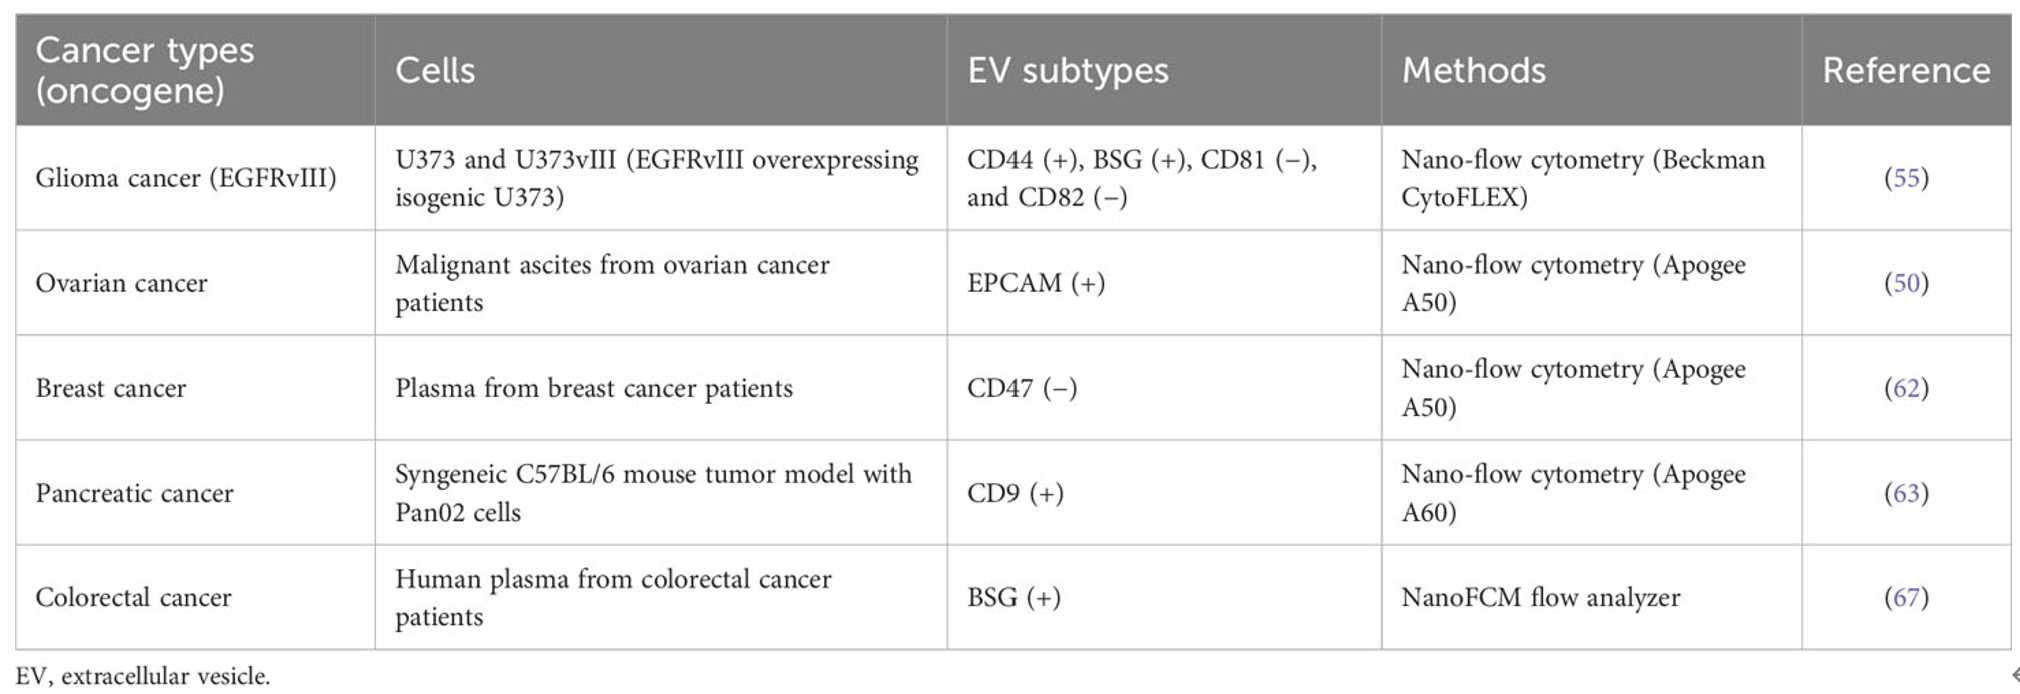Select the Breast cancer row label
2020x694 pixels.
click(111, 388)
